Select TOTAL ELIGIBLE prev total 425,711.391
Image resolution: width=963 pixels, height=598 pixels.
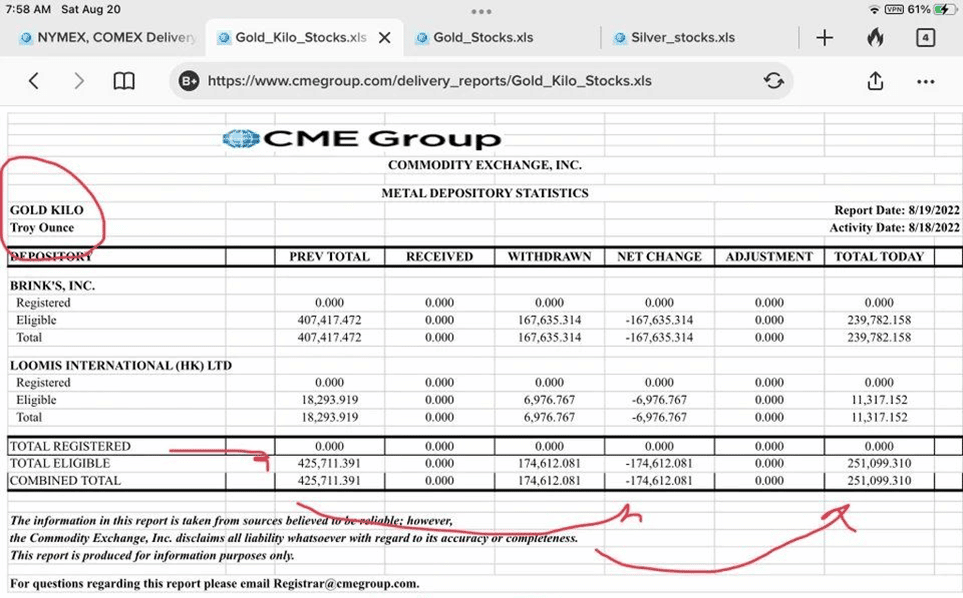click(329, 464)
